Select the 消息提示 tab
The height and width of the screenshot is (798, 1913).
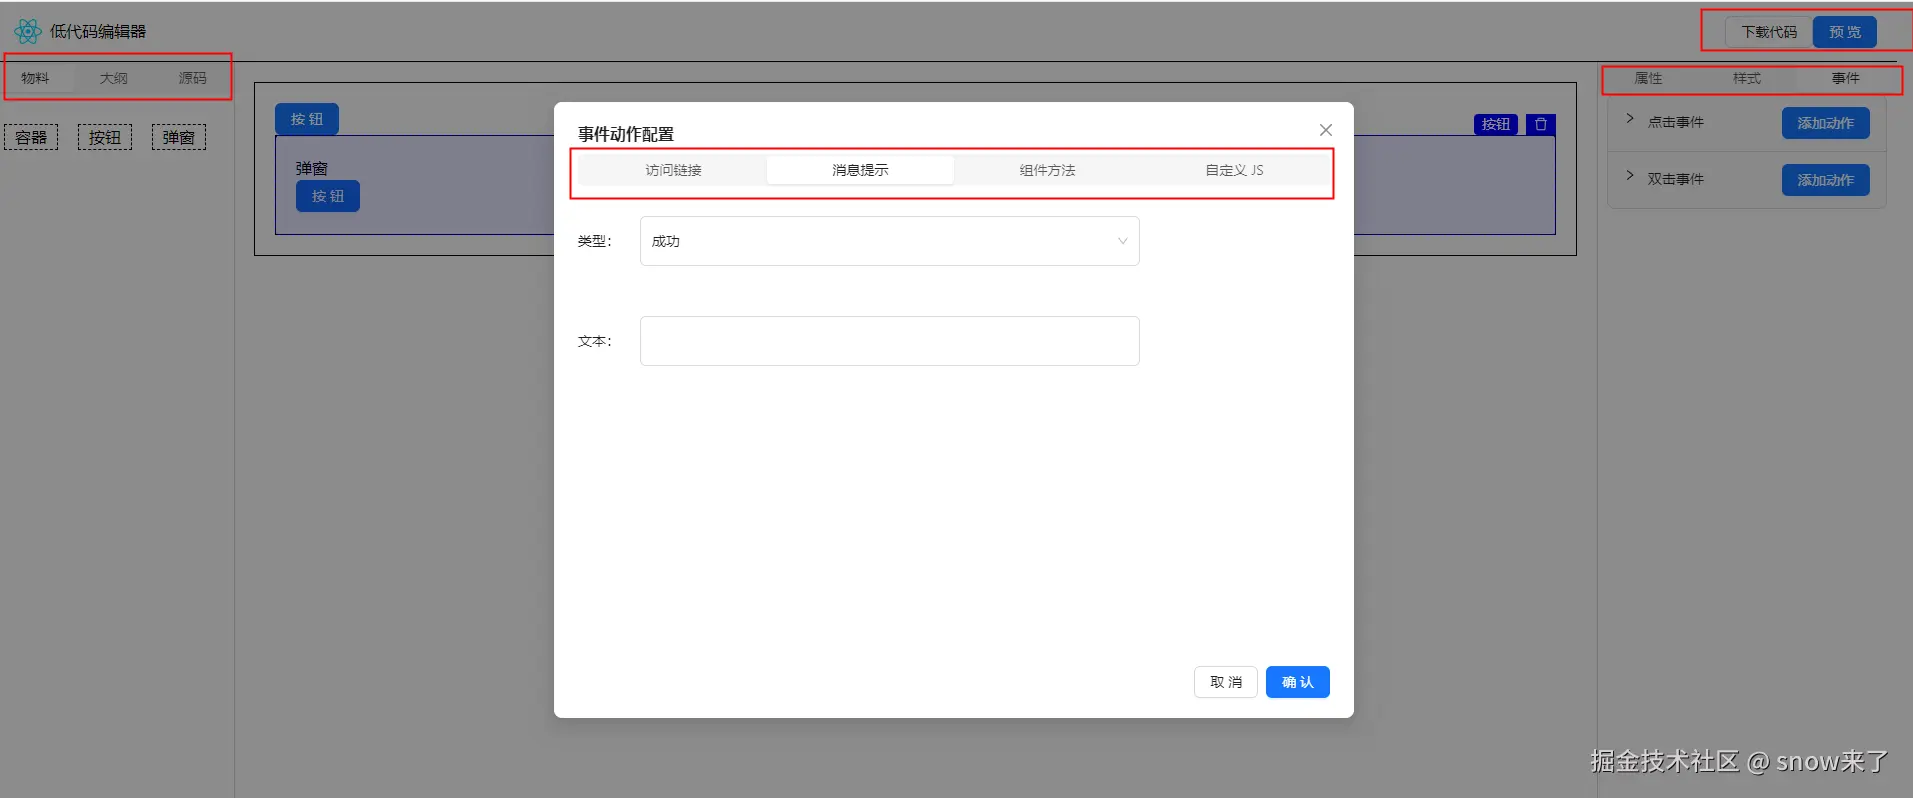point(860,170)
